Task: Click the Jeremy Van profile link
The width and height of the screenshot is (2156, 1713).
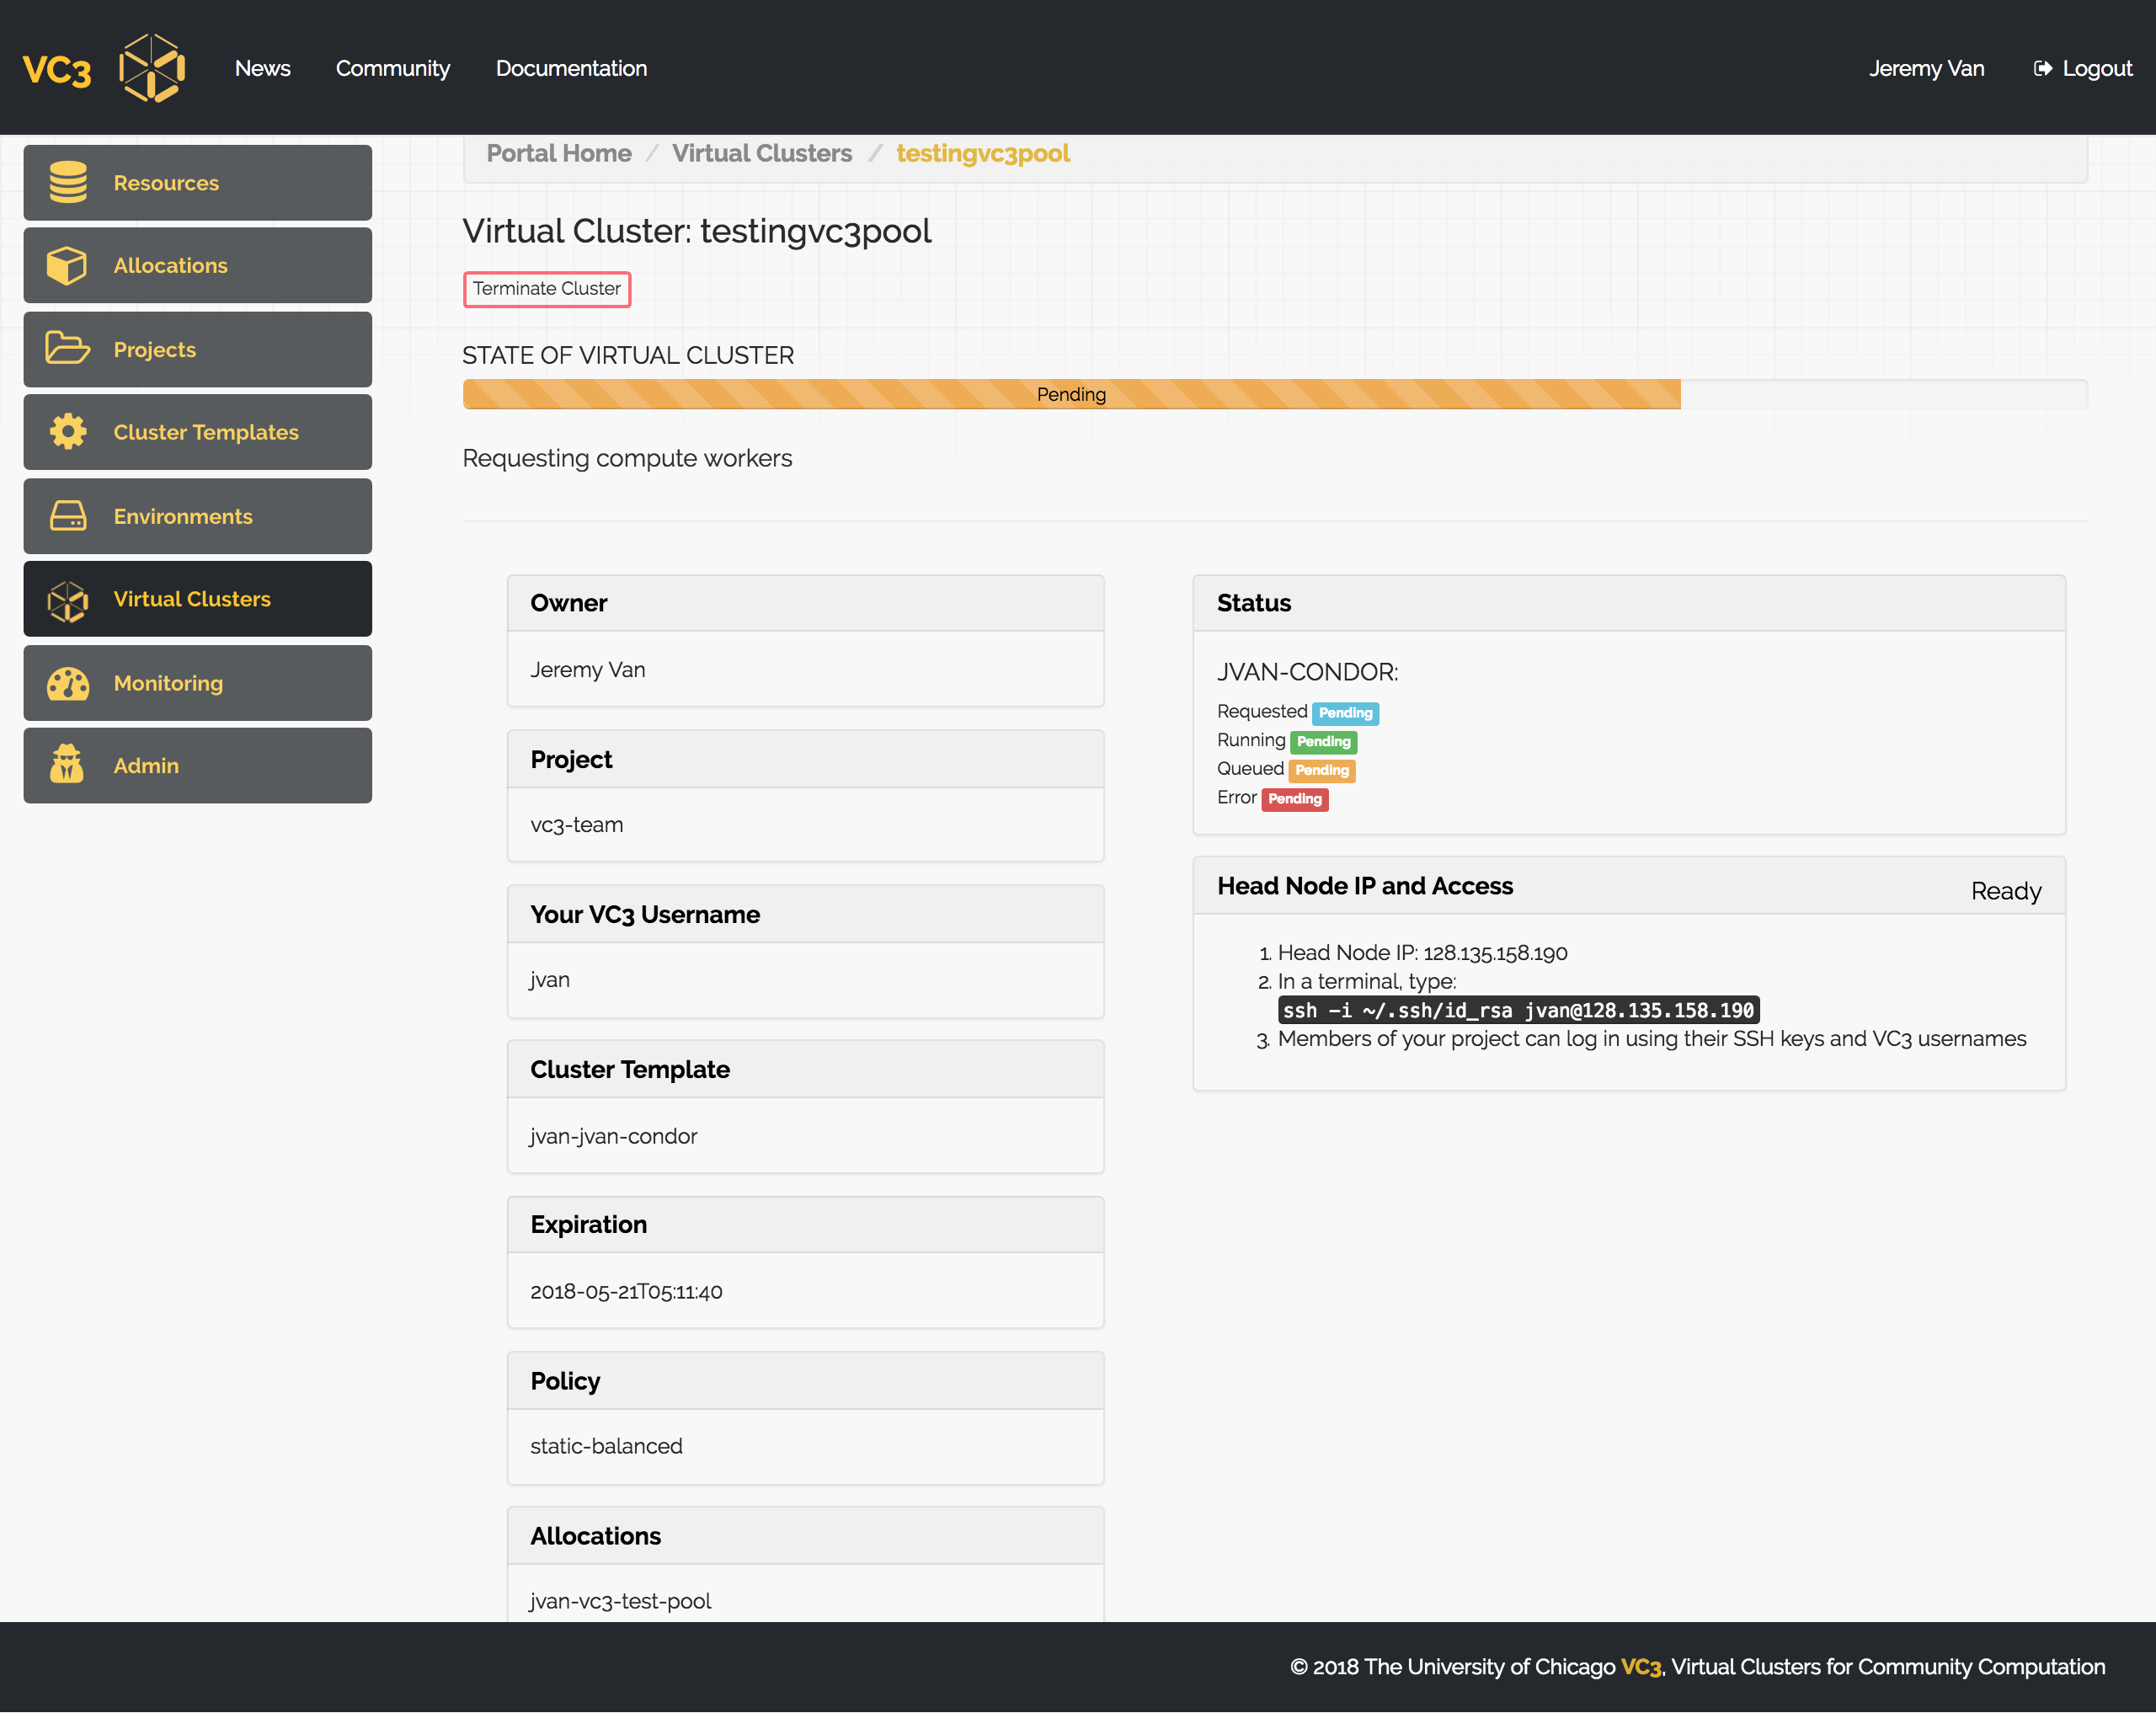Action: [1926, 68]
